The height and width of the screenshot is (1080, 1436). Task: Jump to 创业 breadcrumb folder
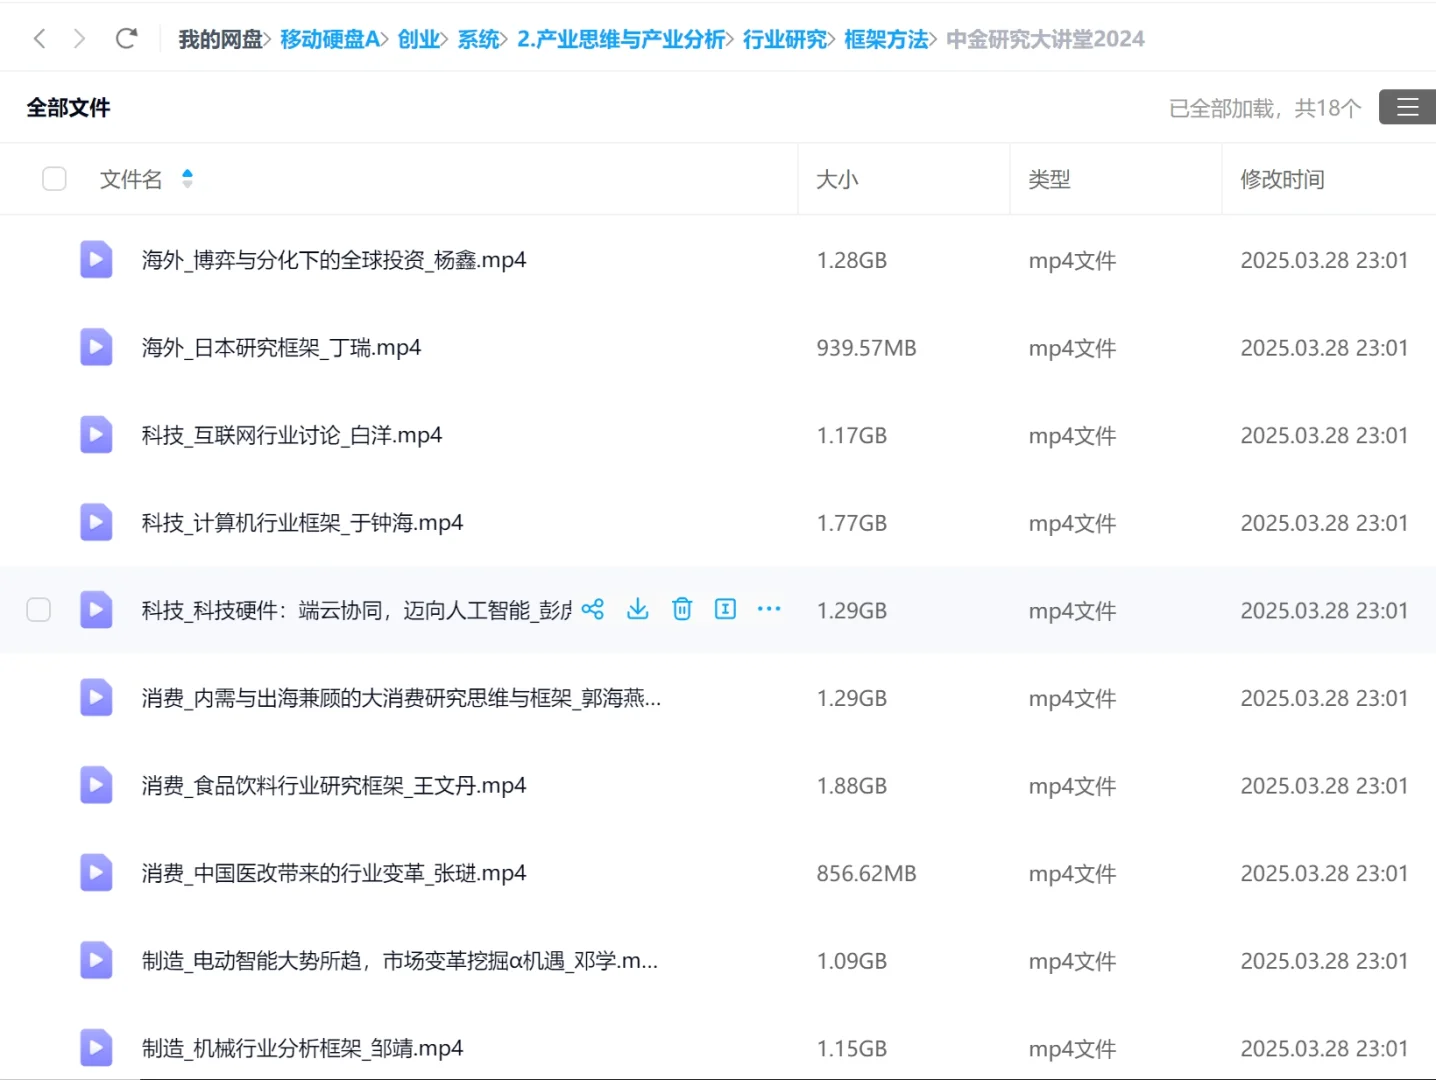pos(418,39)
